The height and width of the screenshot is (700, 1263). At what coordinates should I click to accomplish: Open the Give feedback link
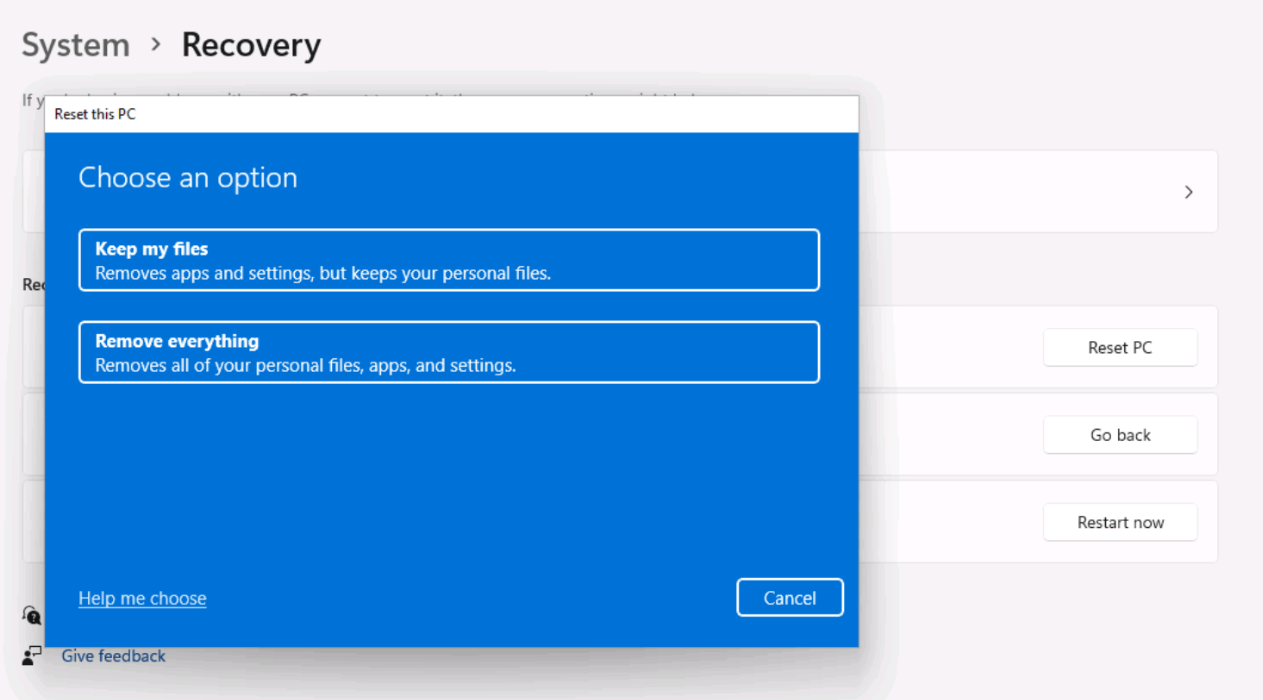pos(113,656)
